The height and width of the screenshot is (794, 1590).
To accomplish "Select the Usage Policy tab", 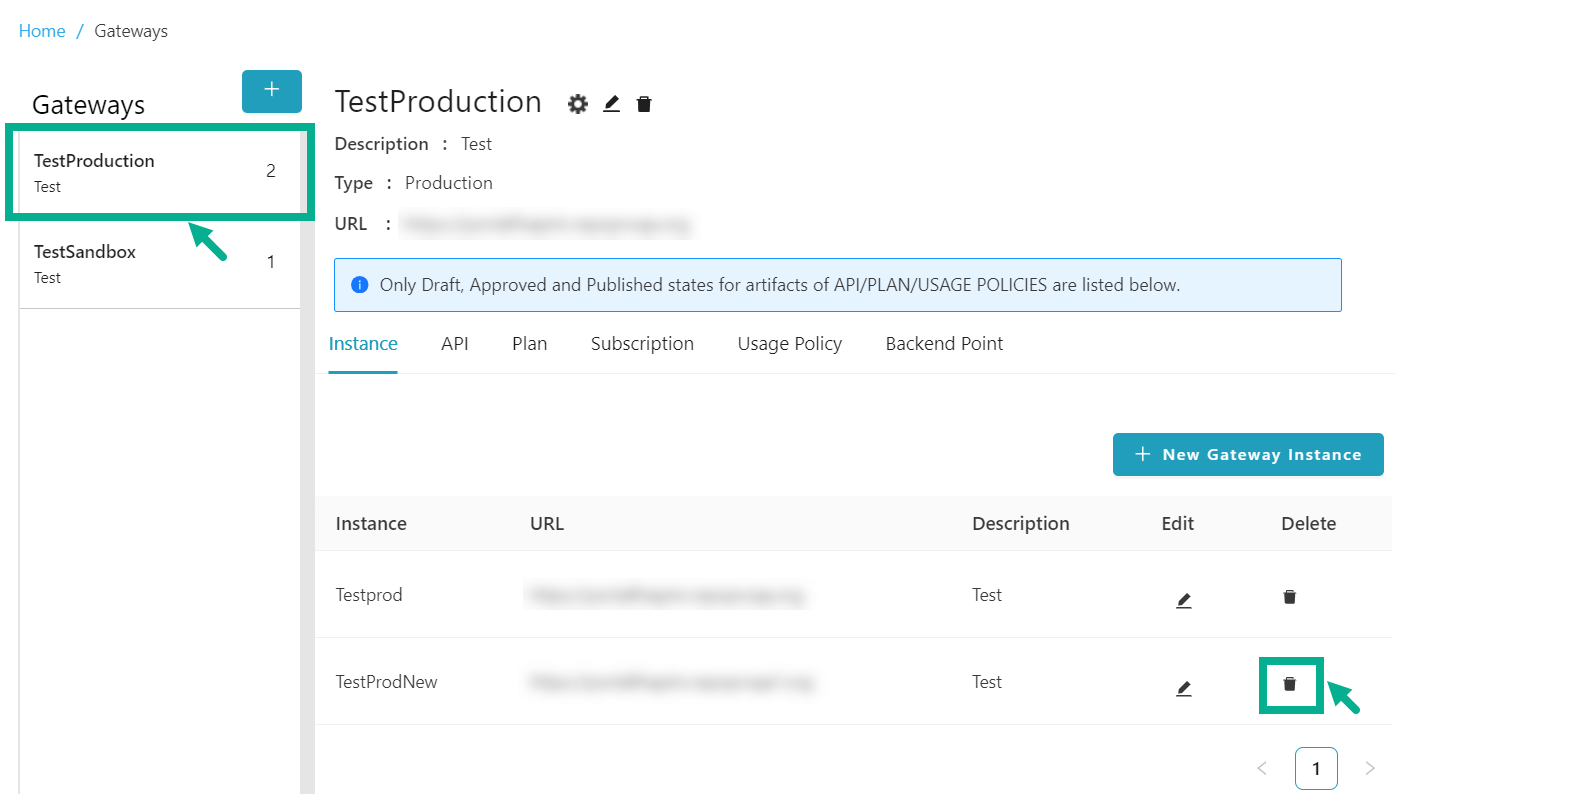I will point(789,344).
